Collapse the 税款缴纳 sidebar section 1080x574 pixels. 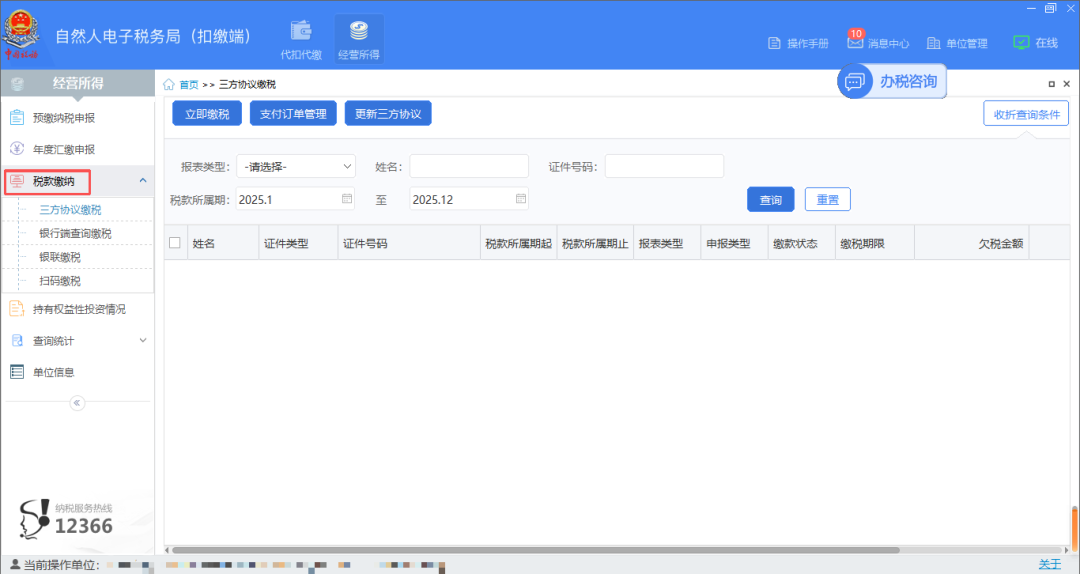[142, 181]
